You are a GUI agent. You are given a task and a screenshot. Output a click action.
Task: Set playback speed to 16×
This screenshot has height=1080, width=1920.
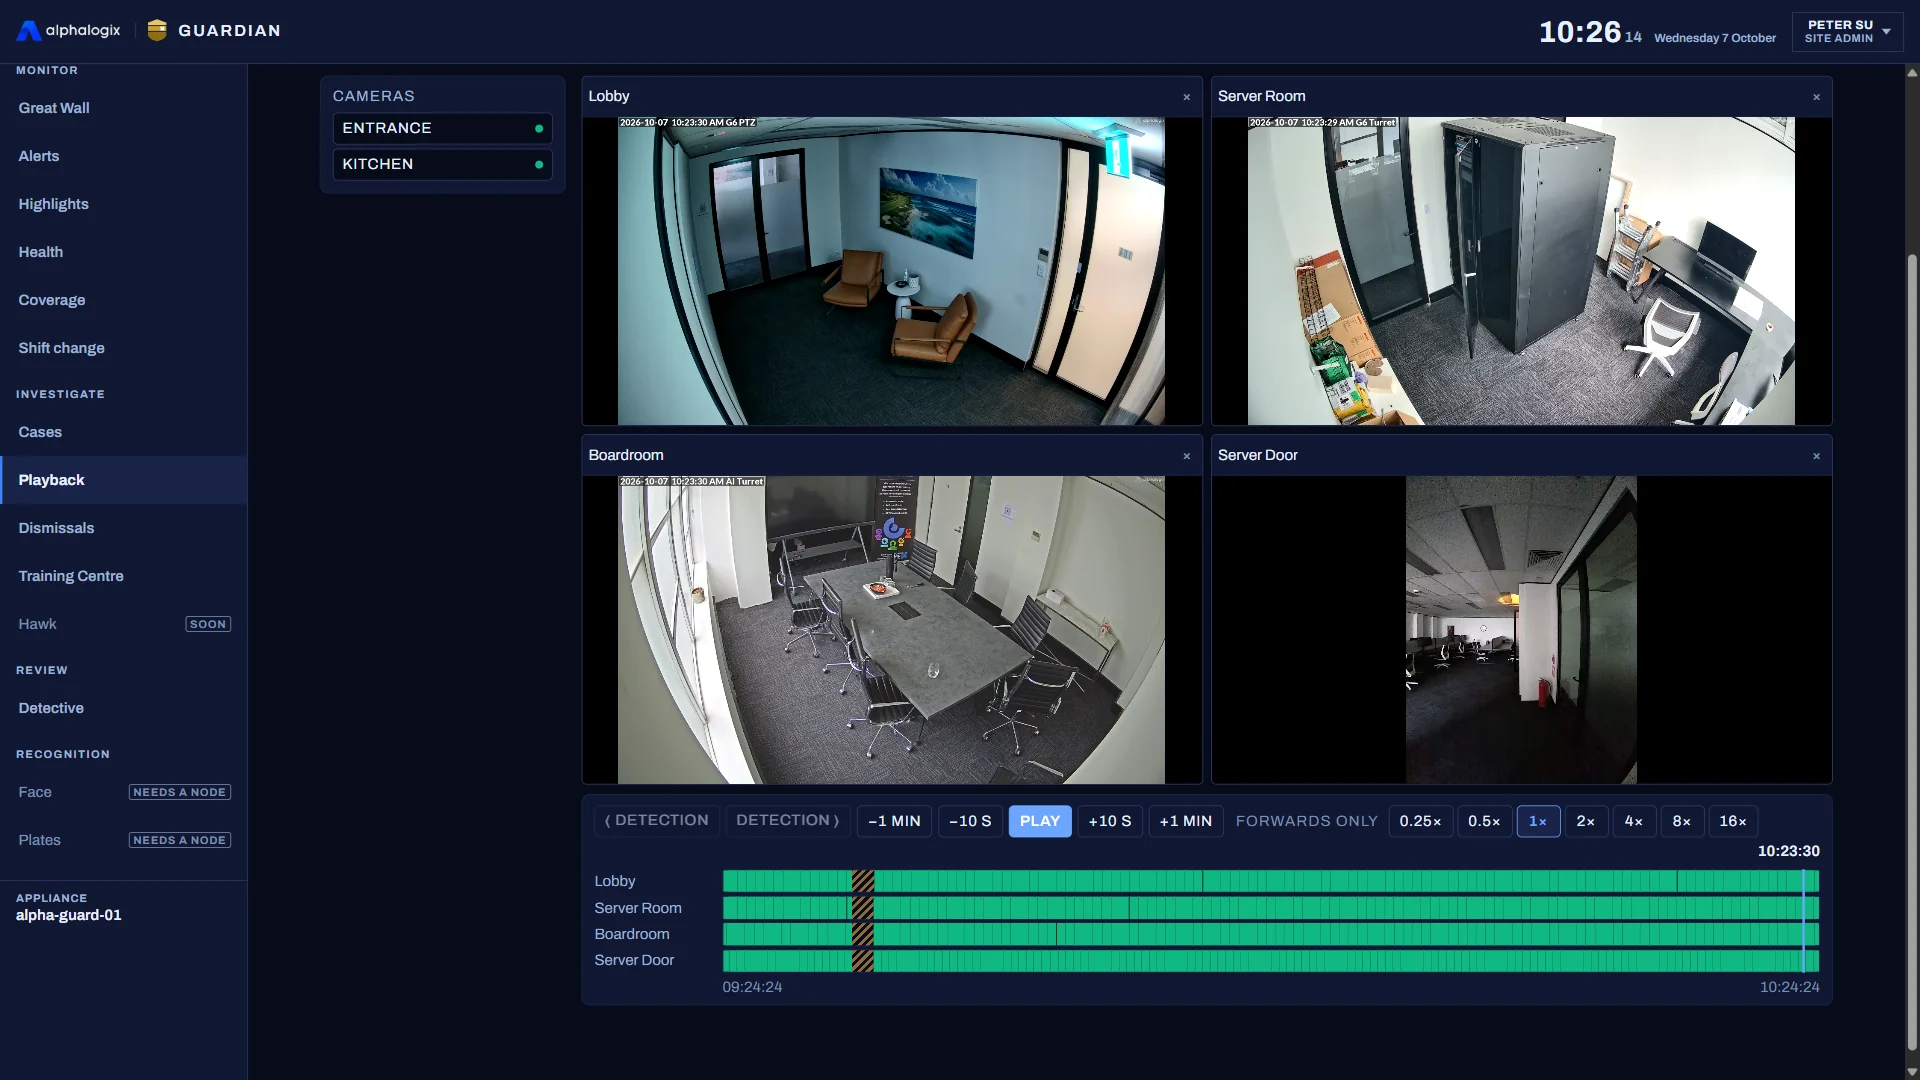1733,821
